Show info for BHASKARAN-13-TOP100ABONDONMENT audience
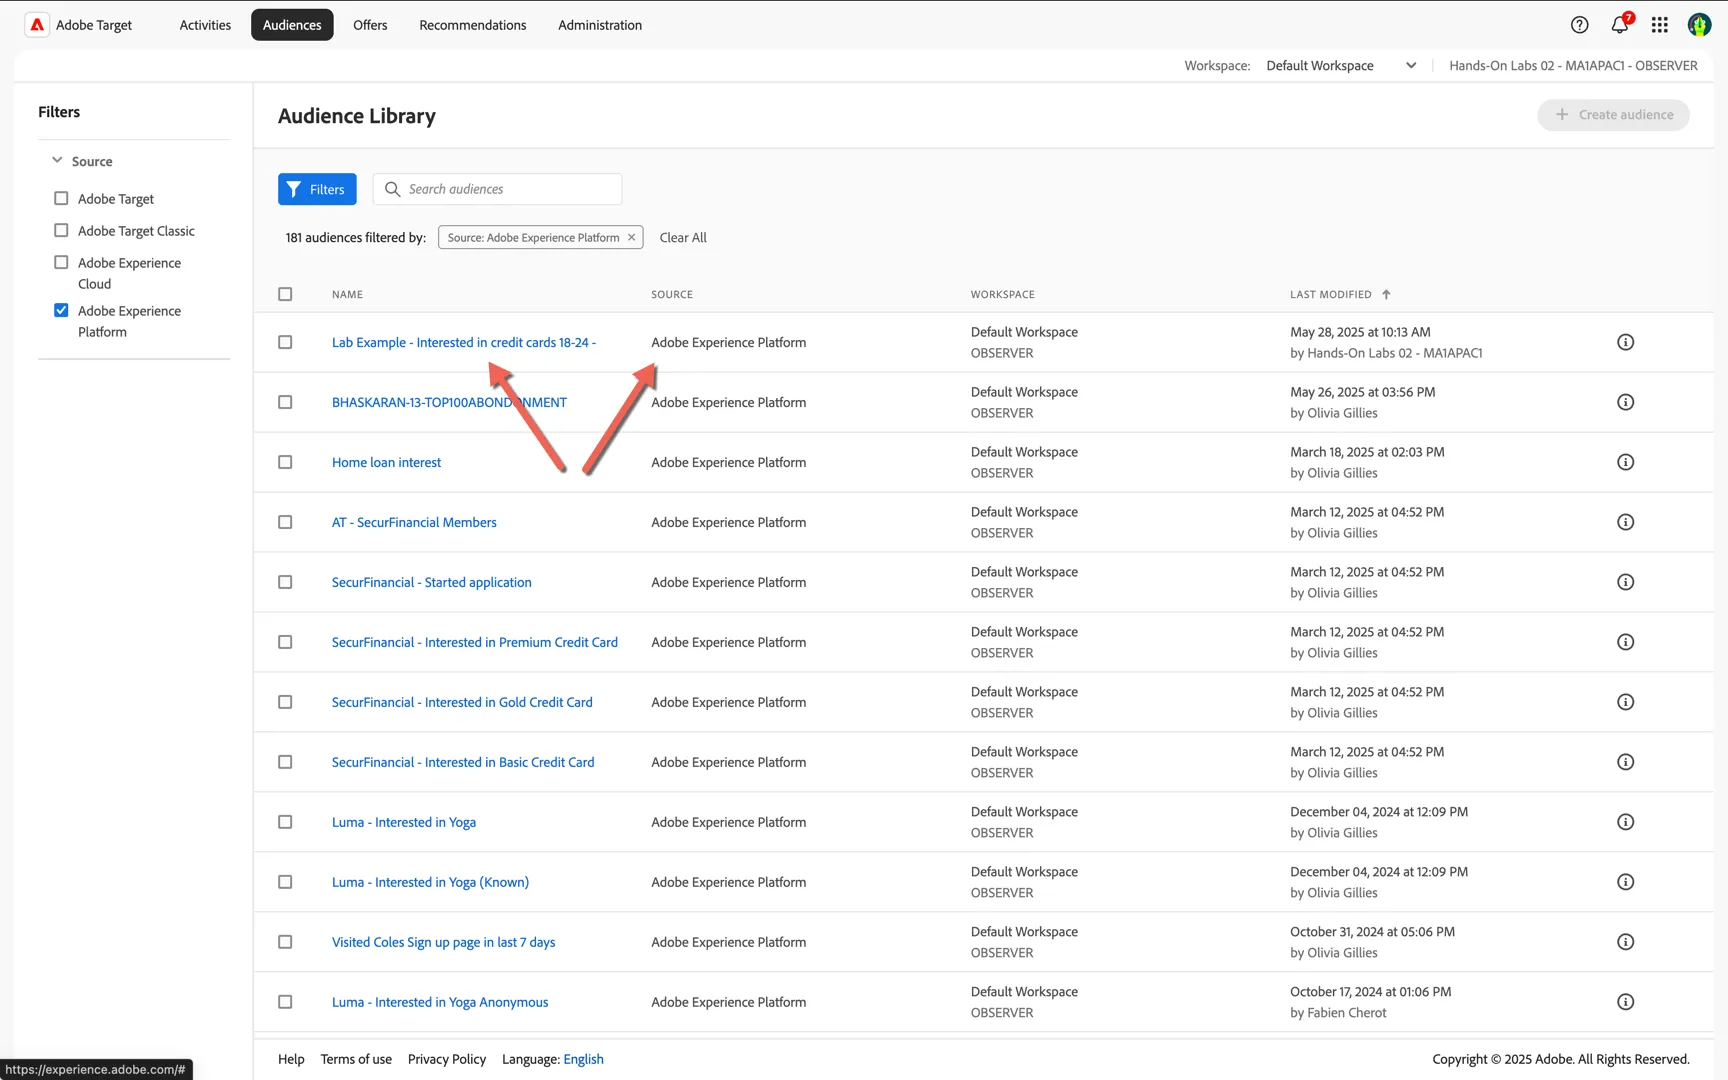The image size is (1728, 1080). 1626,402
